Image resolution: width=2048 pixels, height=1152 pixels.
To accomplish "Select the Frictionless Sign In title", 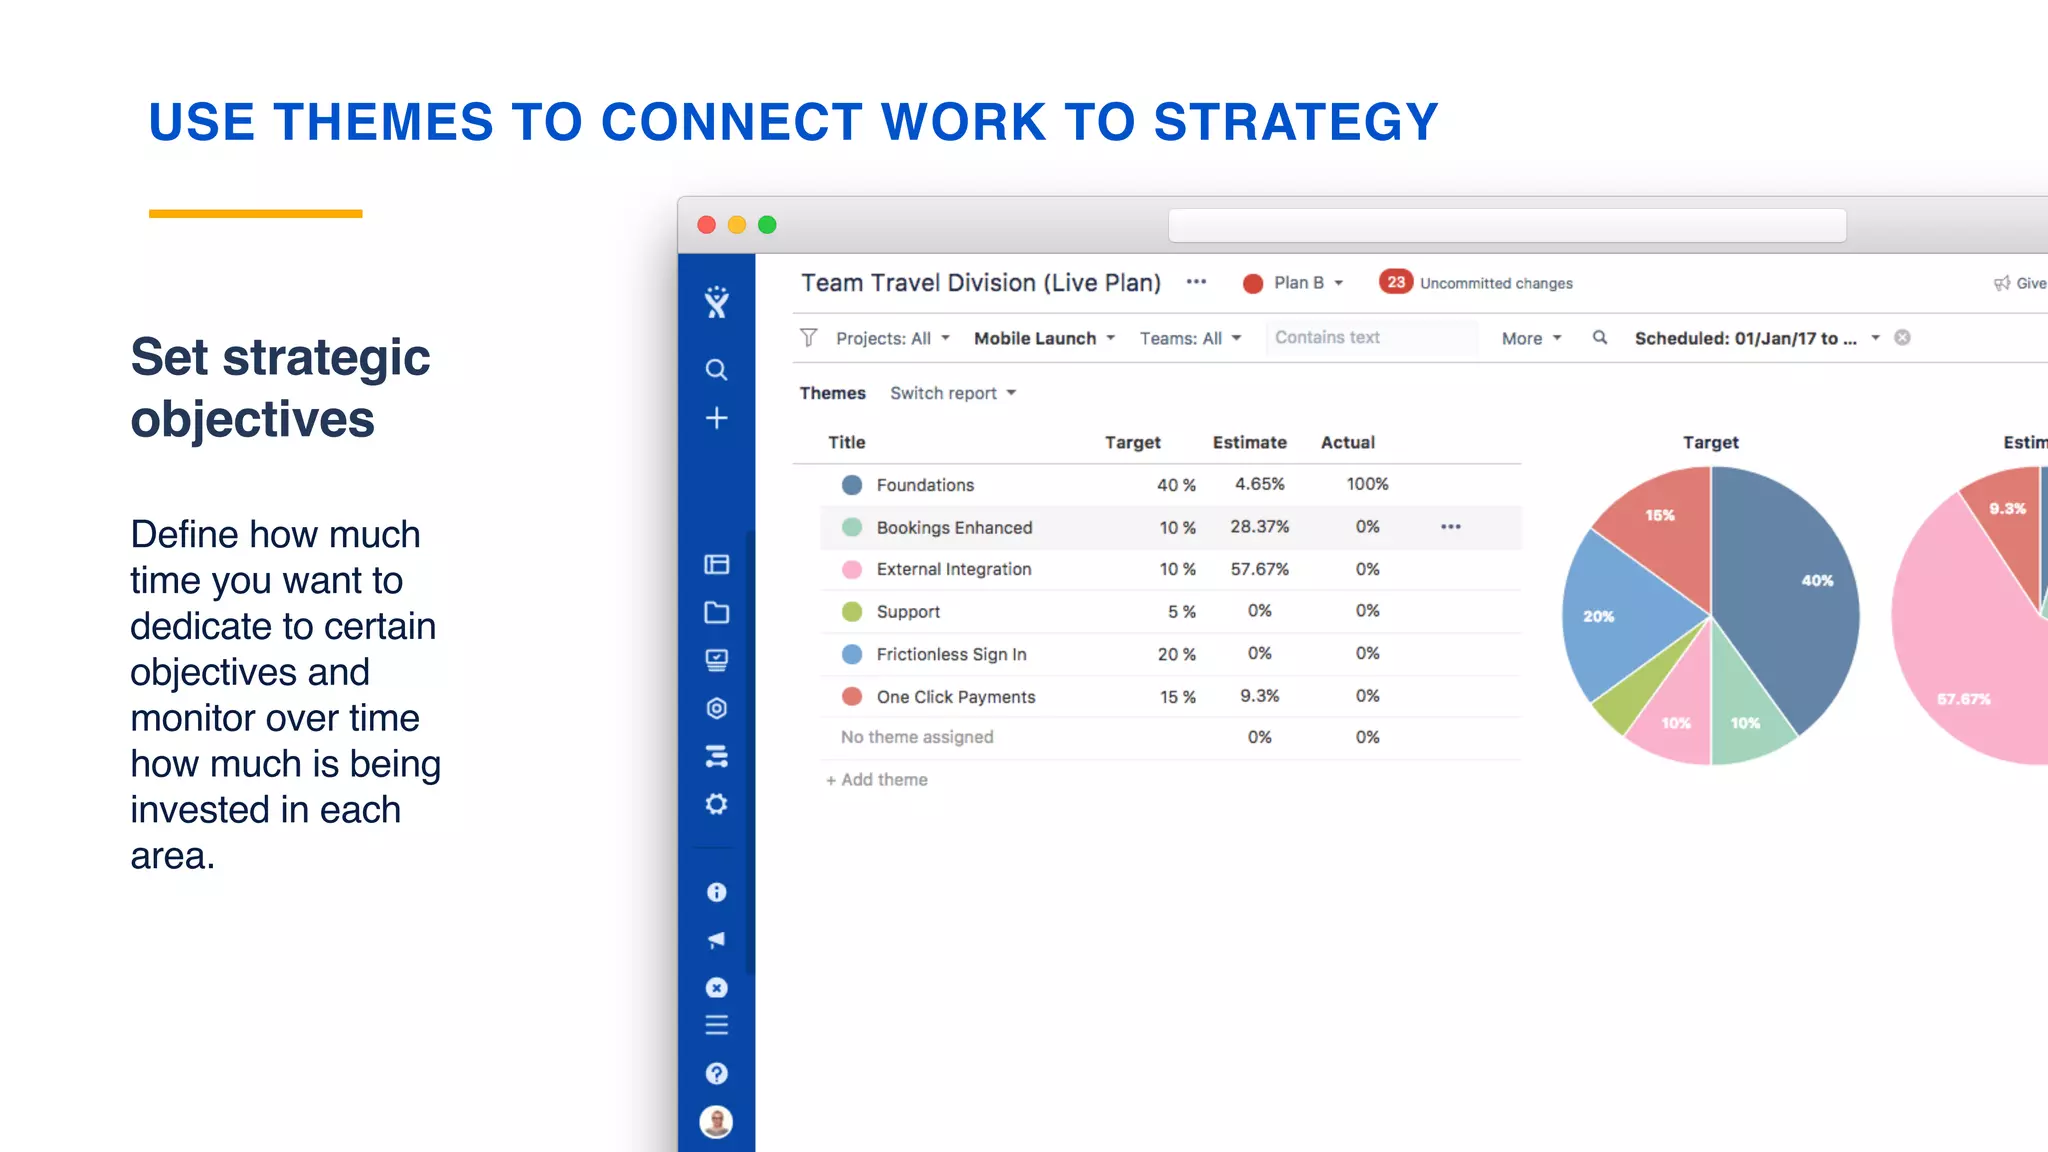I will tap(951, 654).
